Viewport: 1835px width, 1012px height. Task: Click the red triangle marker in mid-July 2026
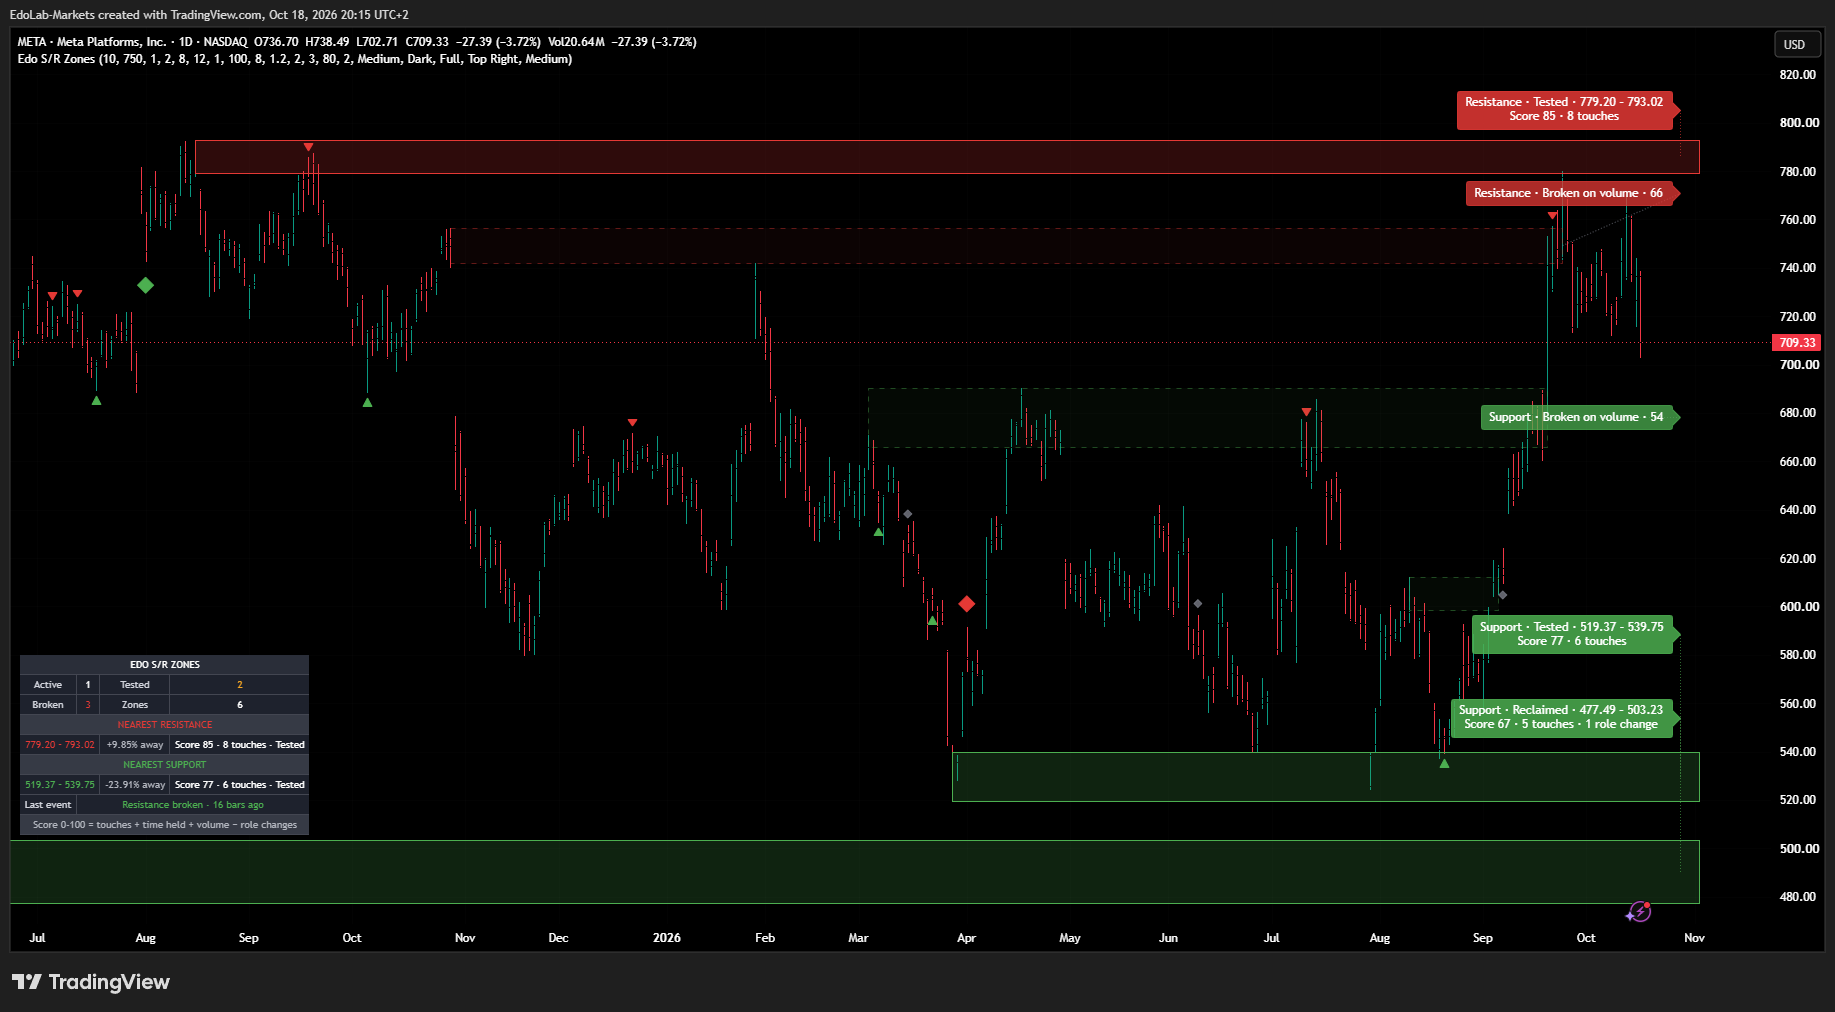(1306, 412)
